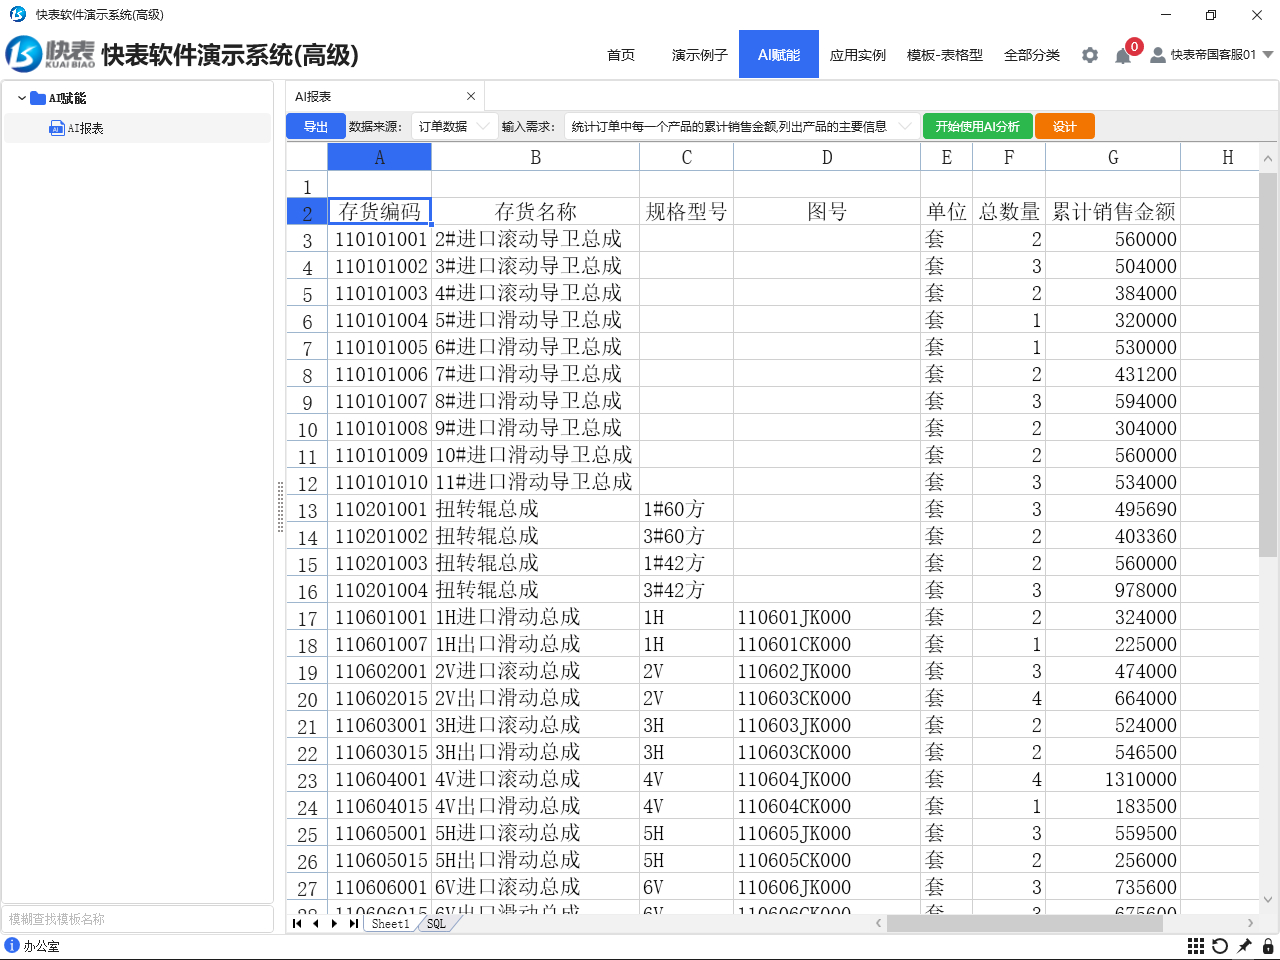Viewport: 1280px width, 960px height.
Task: Click the pin icon in status bar
Action: pyautogui.click(x=1244, y=946)
